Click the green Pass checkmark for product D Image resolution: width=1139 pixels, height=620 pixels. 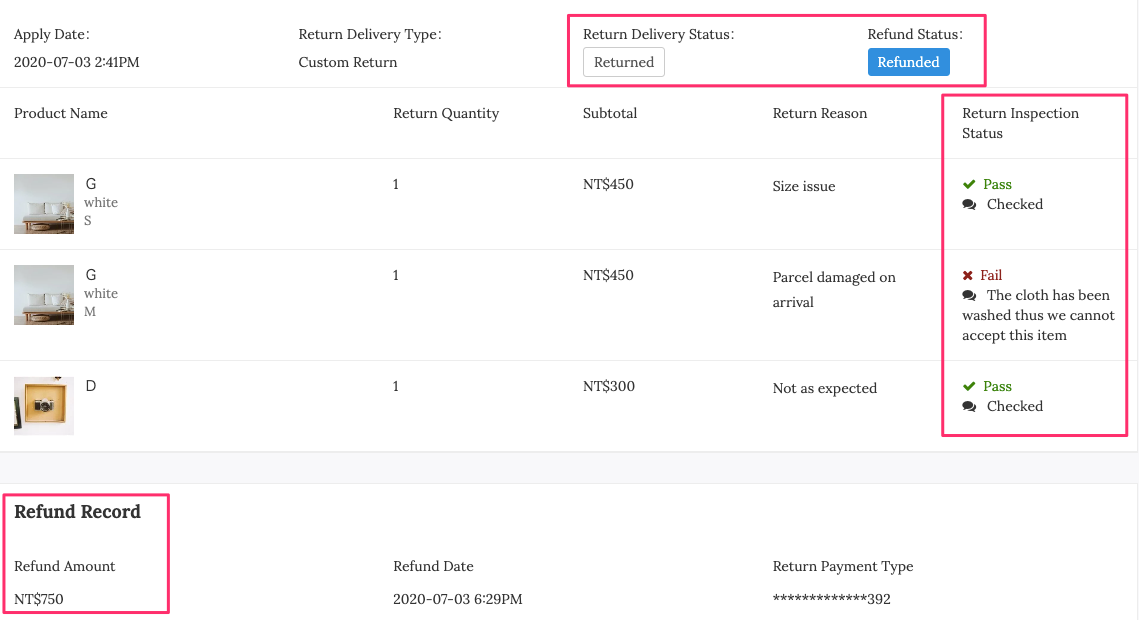coord(968,386)
